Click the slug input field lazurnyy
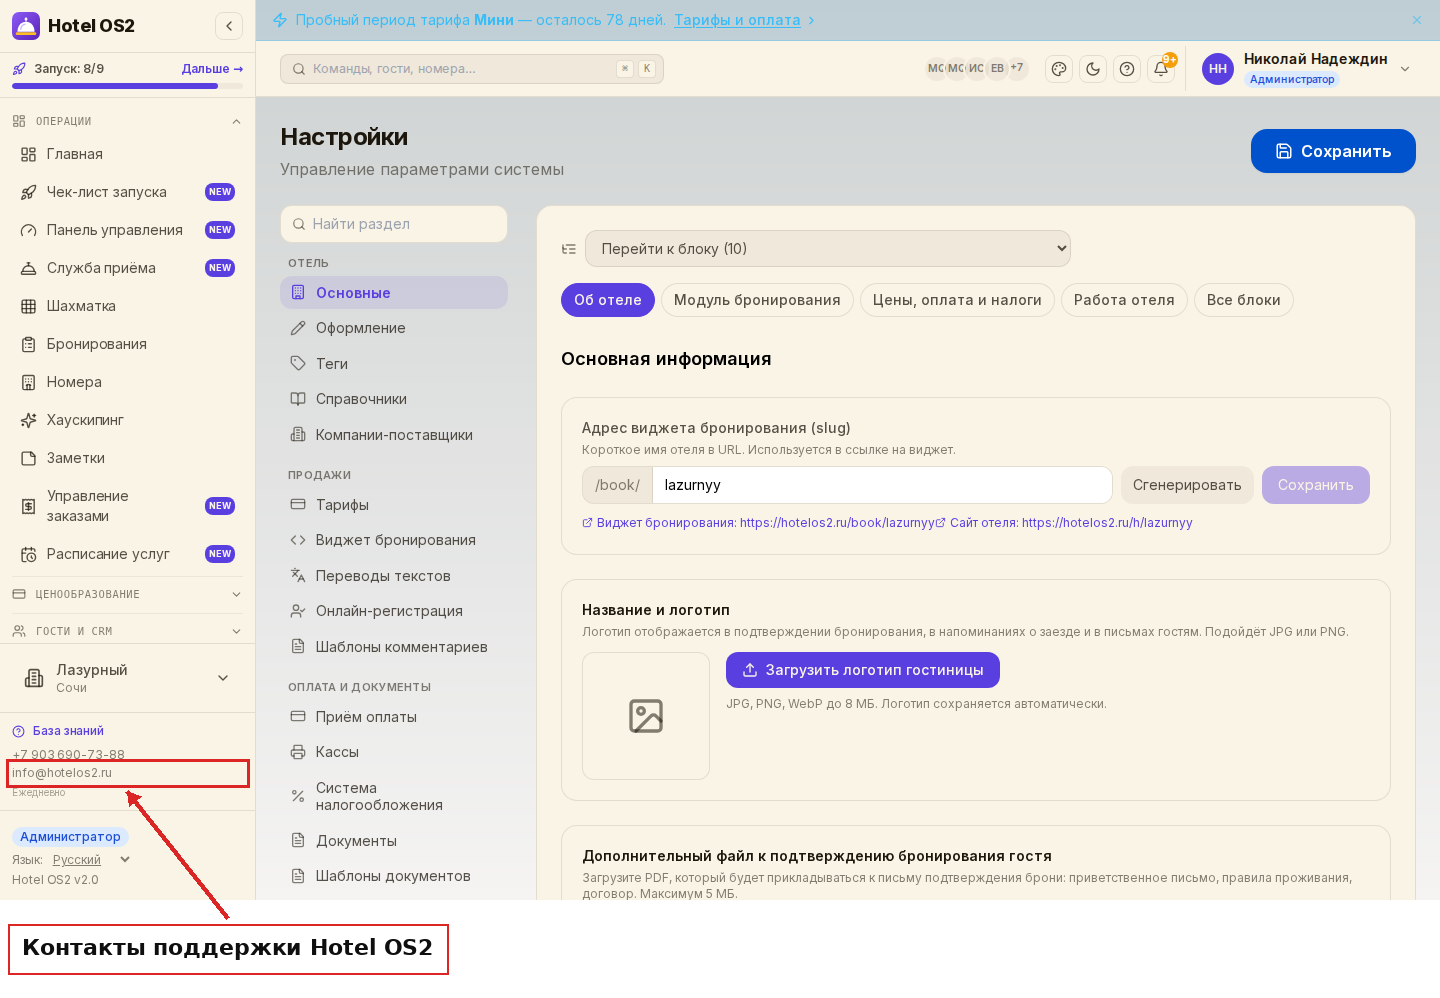This screenshot has height=998, width=1440. click(882, 485)
